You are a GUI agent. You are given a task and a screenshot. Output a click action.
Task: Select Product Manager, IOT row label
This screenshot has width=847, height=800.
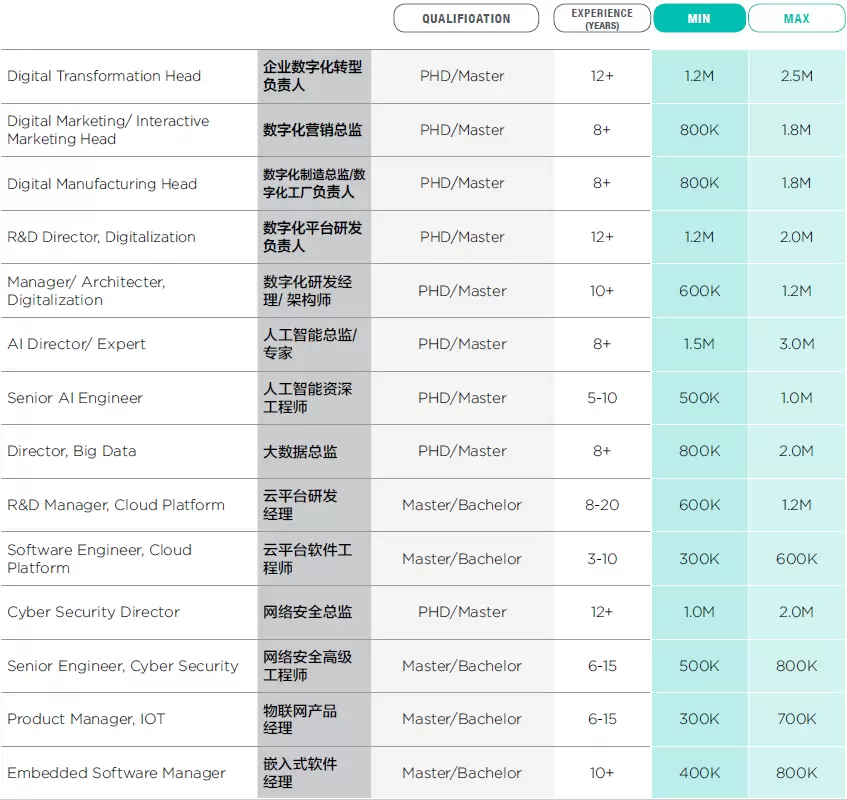(86, 719)
